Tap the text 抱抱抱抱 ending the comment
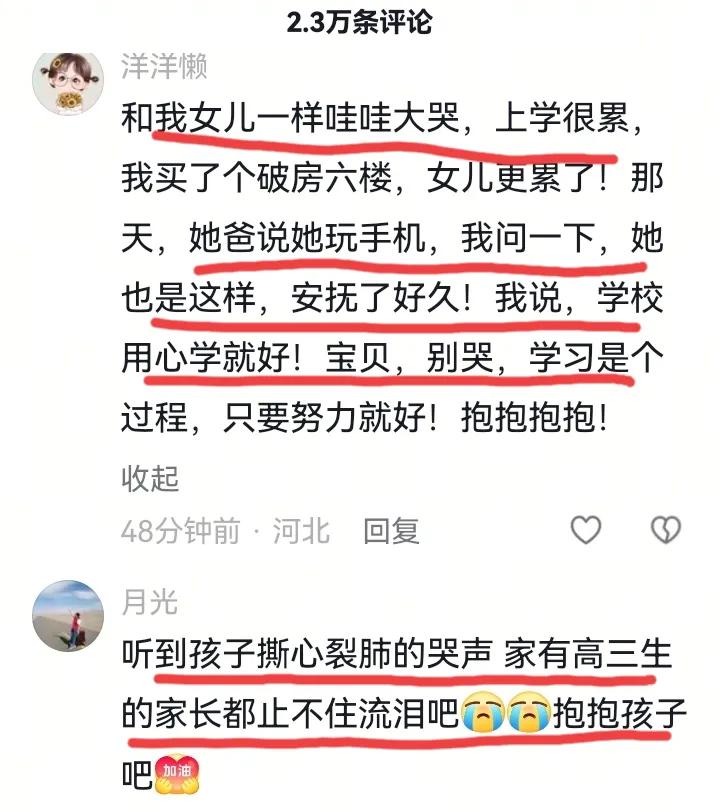The width and height of the screenshot is (720, 812). pos(528,417)
